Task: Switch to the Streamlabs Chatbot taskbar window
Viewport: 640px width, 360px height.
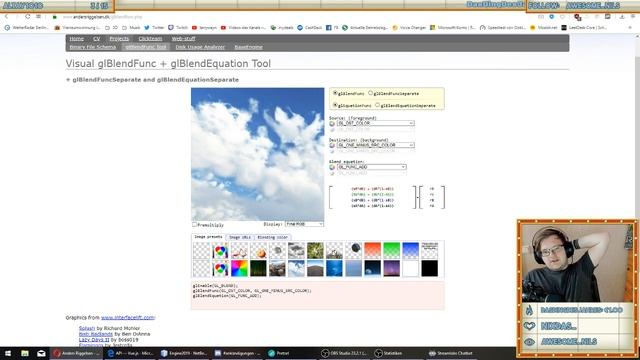Action: pyautogui.click(x=452, y=353)
